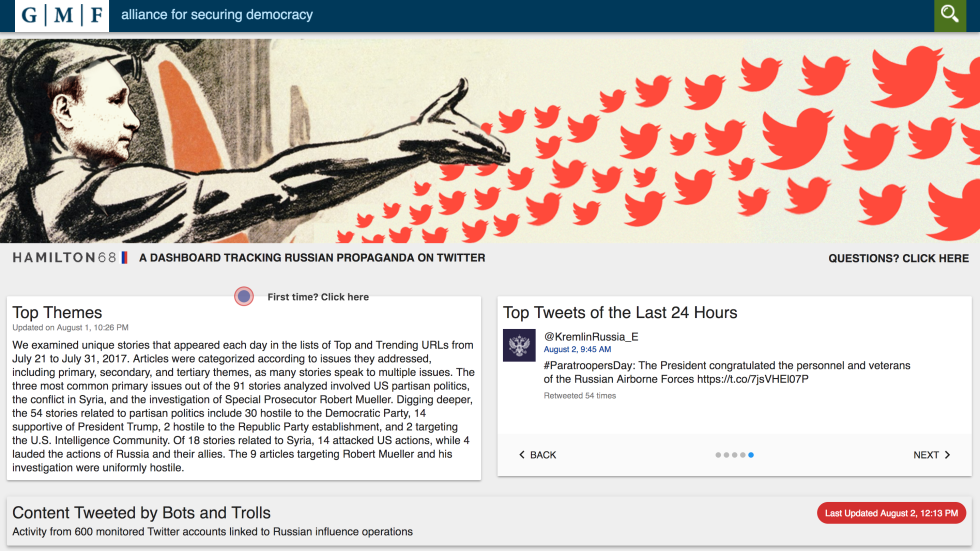This screenshot has width=980, height=551.
Task: Click Last Updated August 2 badge
Action: tap(891, 513)
